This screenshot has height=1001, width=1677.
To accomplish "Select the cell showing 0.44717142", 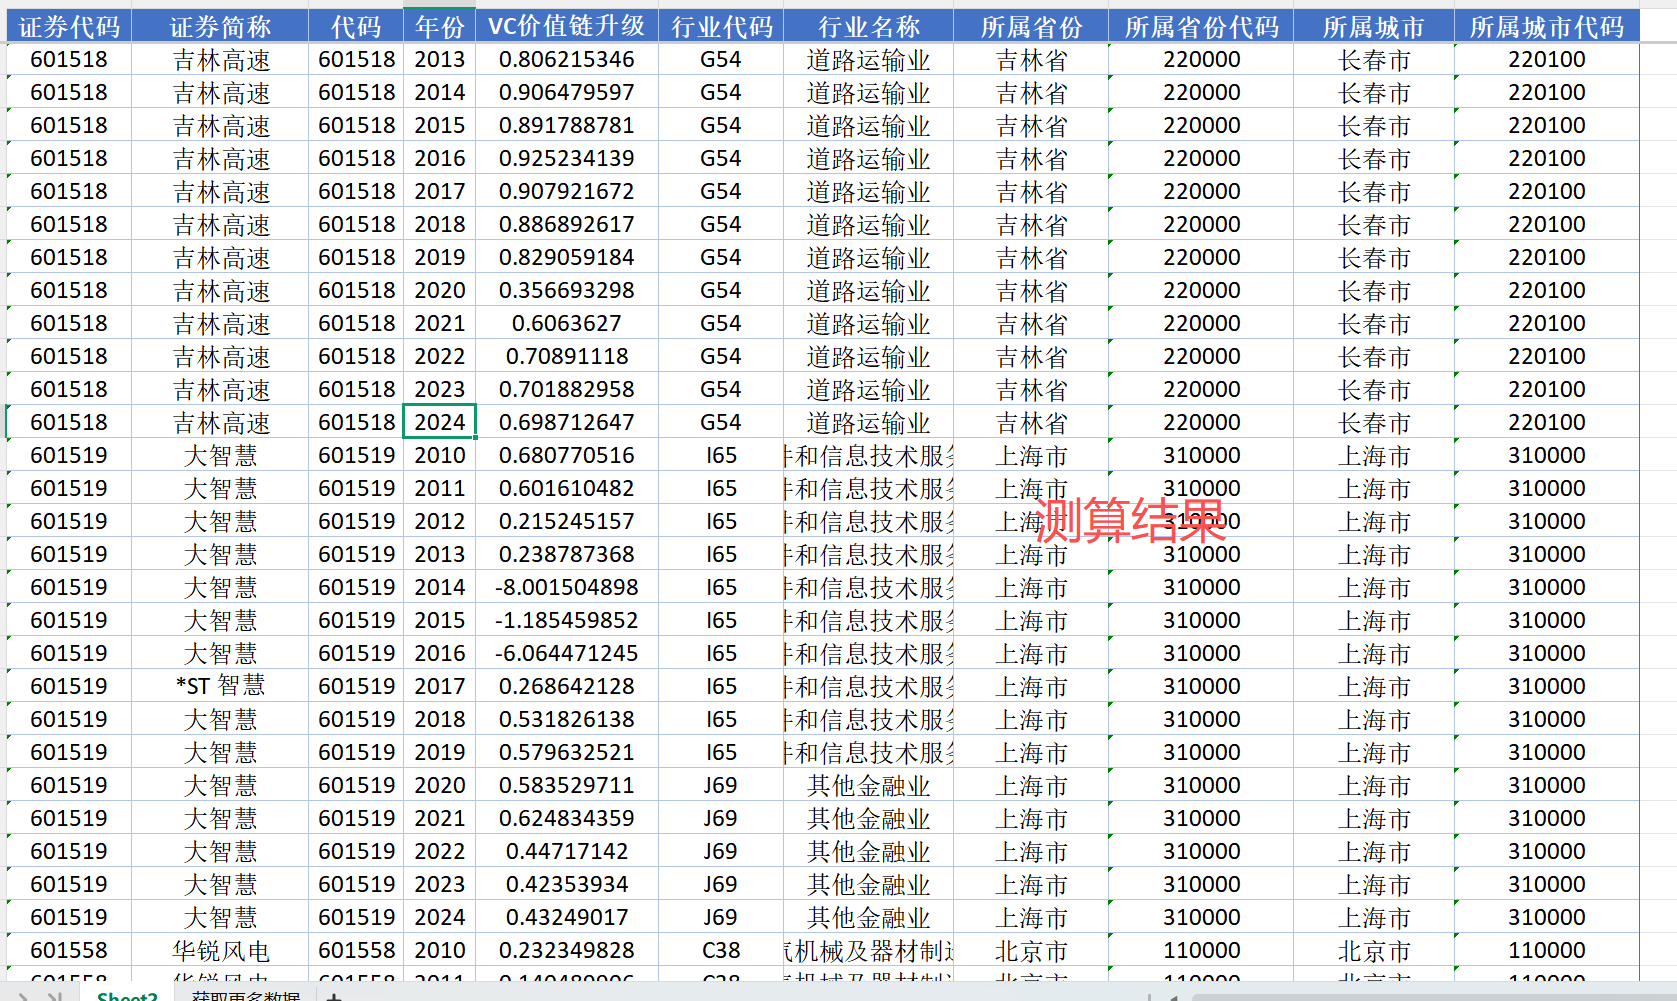I will click(567, 852).
